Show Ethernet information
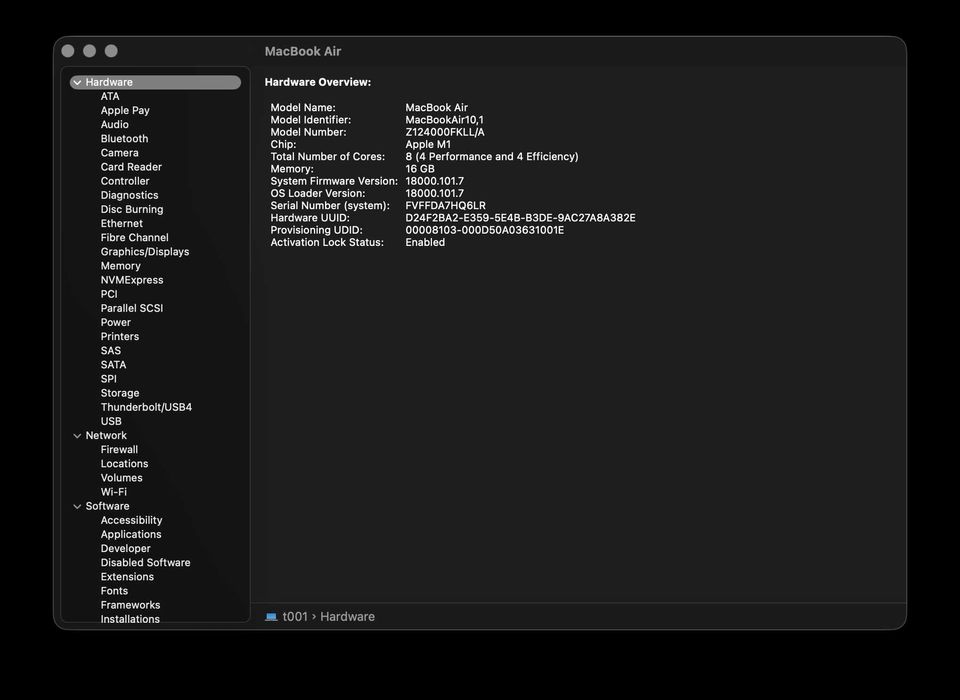The image size is (960, 700). click(122, 224)
